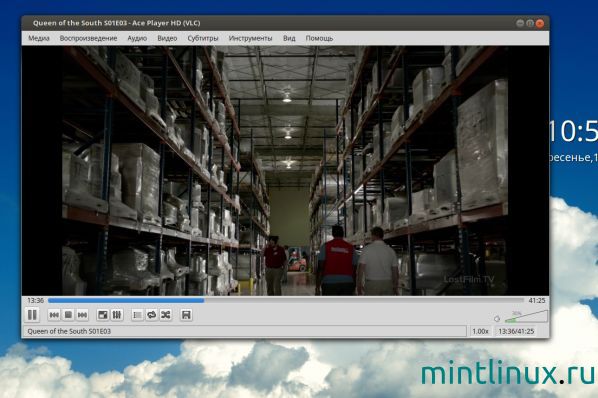Open the Инструменты menu
The image size is (598, 398).
tap(250, 38)
